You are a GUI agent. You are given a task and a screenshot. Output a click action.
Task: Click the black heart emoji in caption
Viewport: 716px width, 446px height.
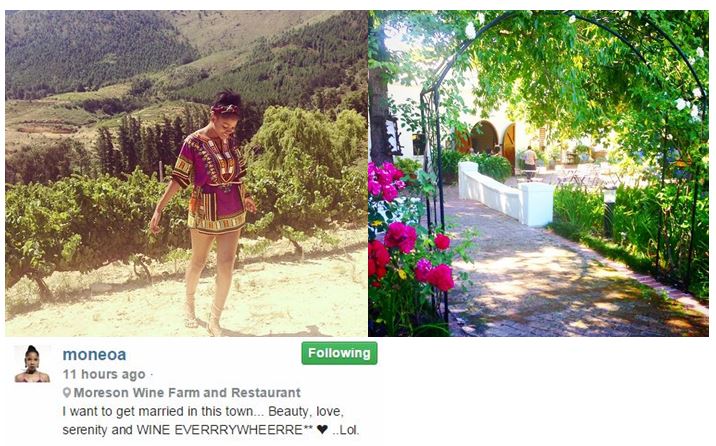click(x=322, y=430)
